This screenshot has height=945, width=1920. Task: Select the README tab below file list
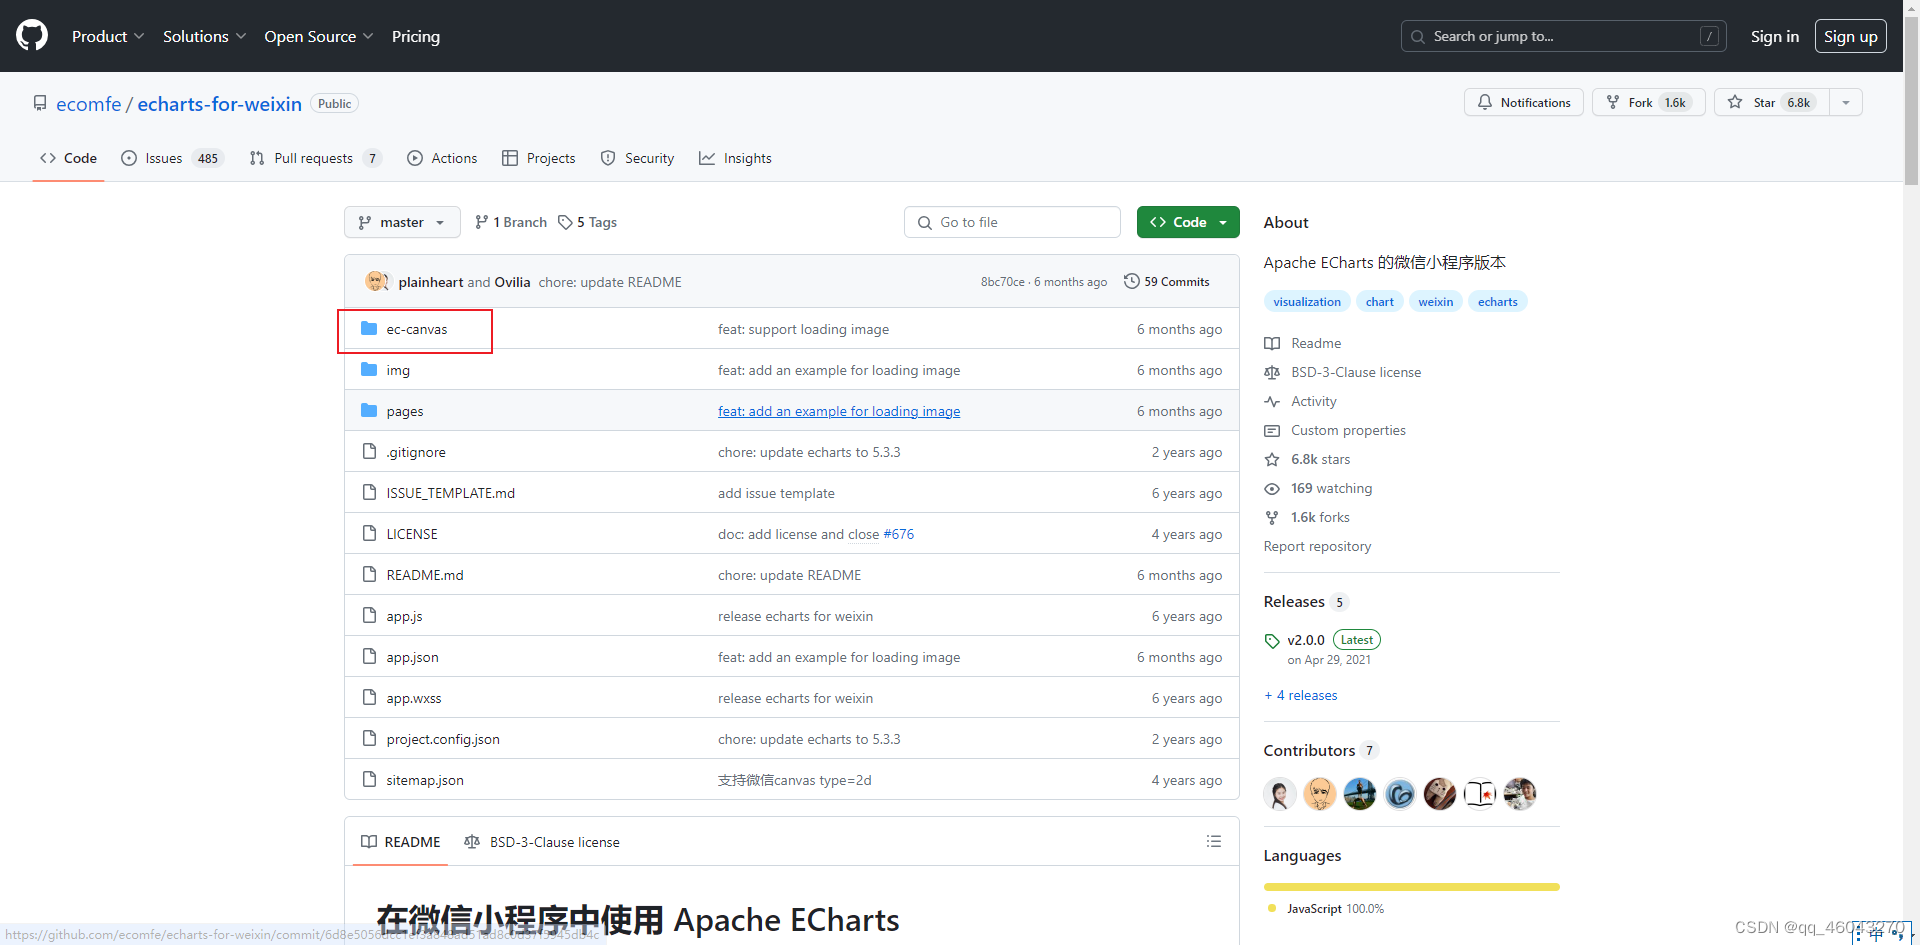coord(401,842)
